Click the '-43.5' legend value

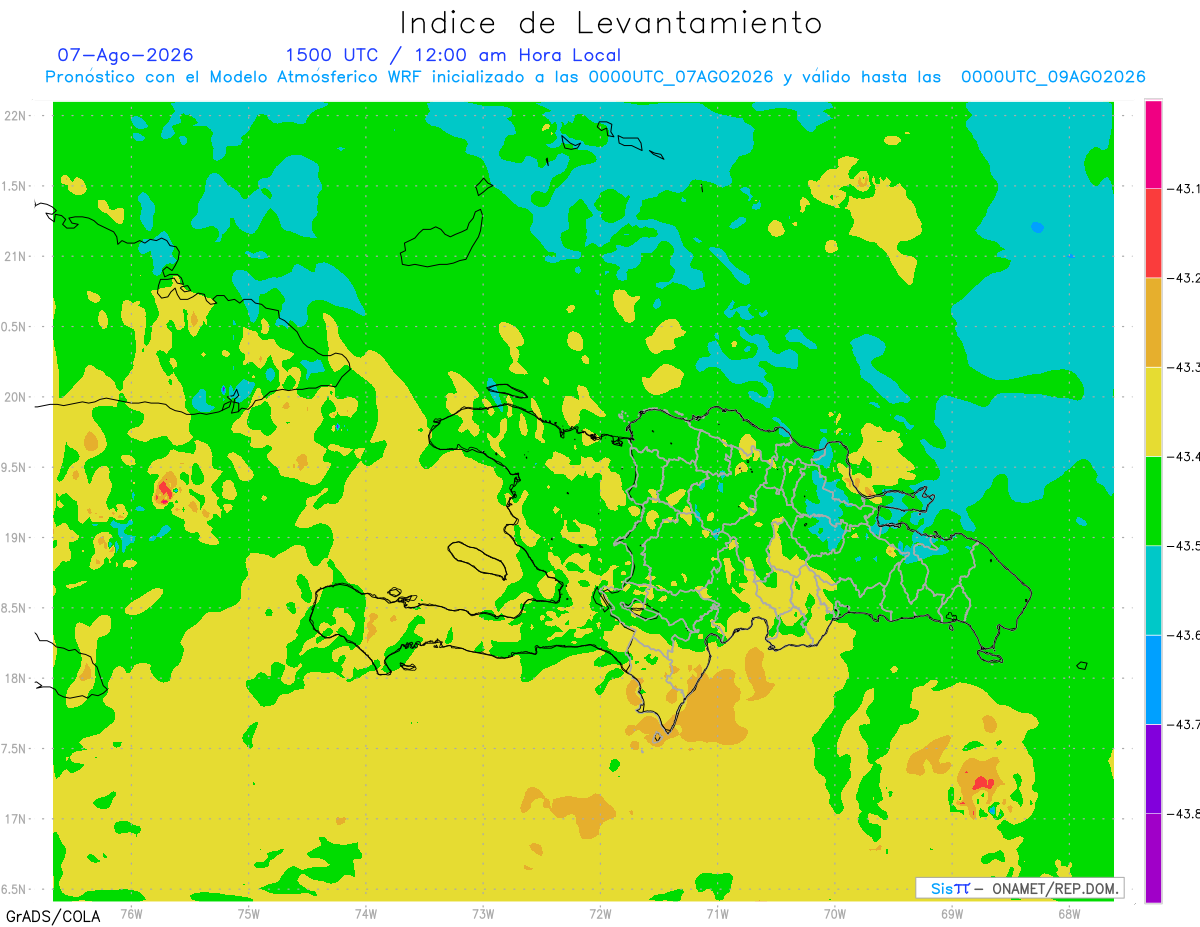point(1183,546)
